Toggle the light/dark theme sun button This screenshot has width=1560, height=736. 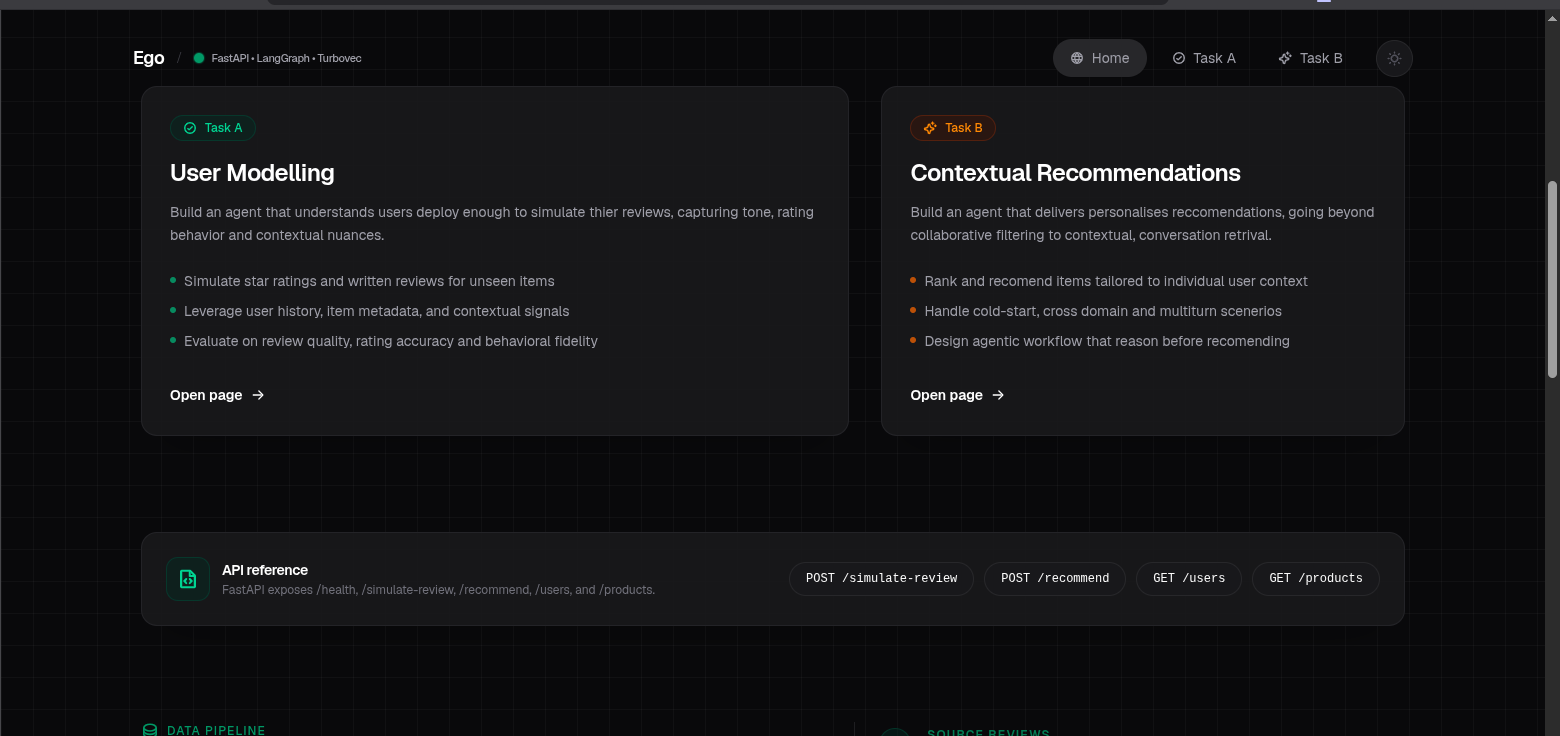(x=1394, y=58)
